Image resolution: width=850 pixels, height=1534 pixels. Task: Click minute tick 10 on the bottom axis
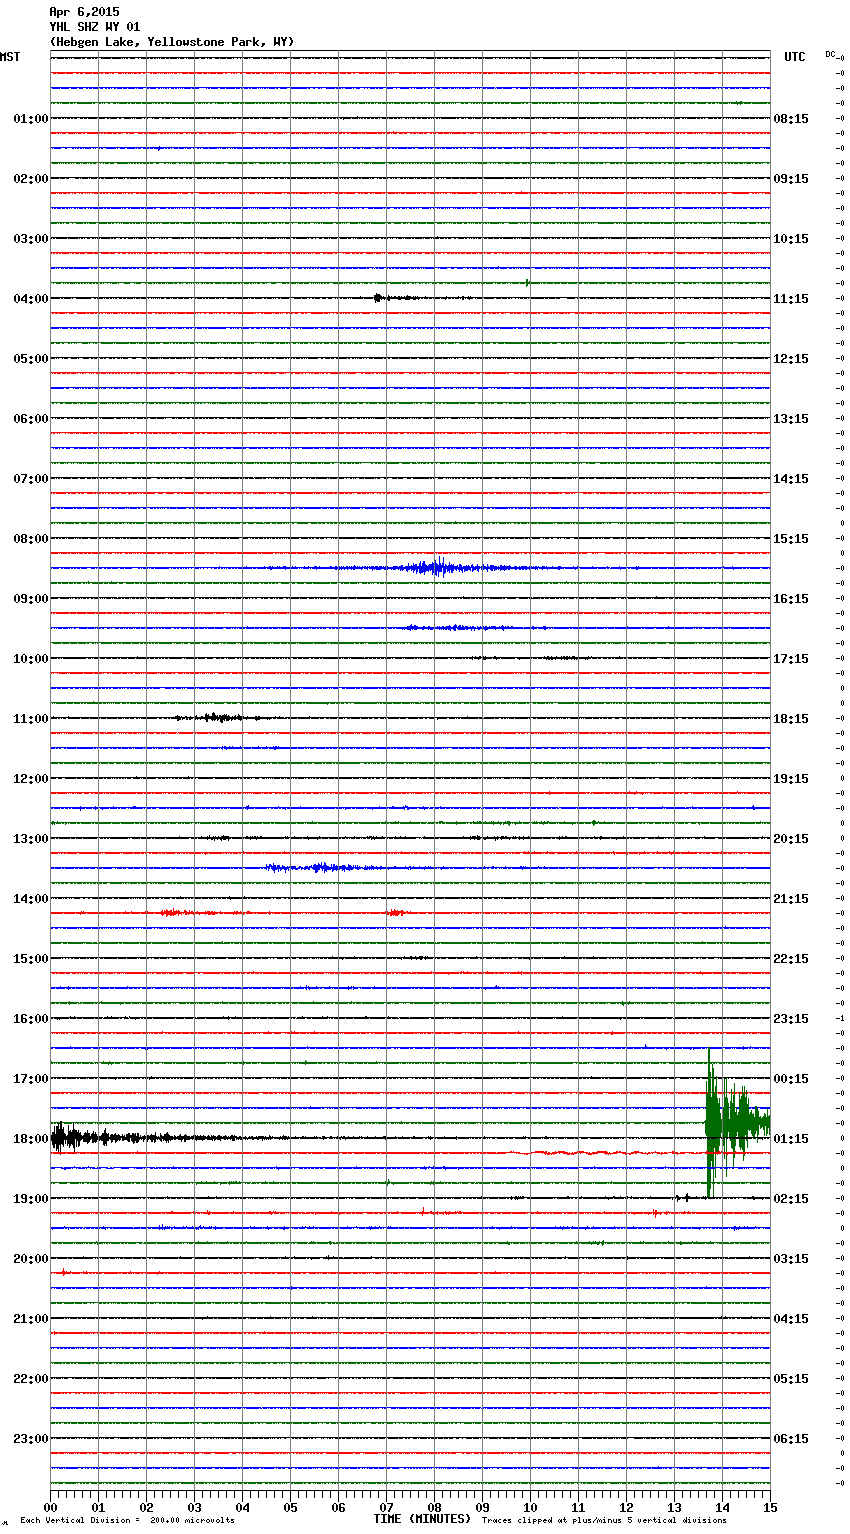530,1507
